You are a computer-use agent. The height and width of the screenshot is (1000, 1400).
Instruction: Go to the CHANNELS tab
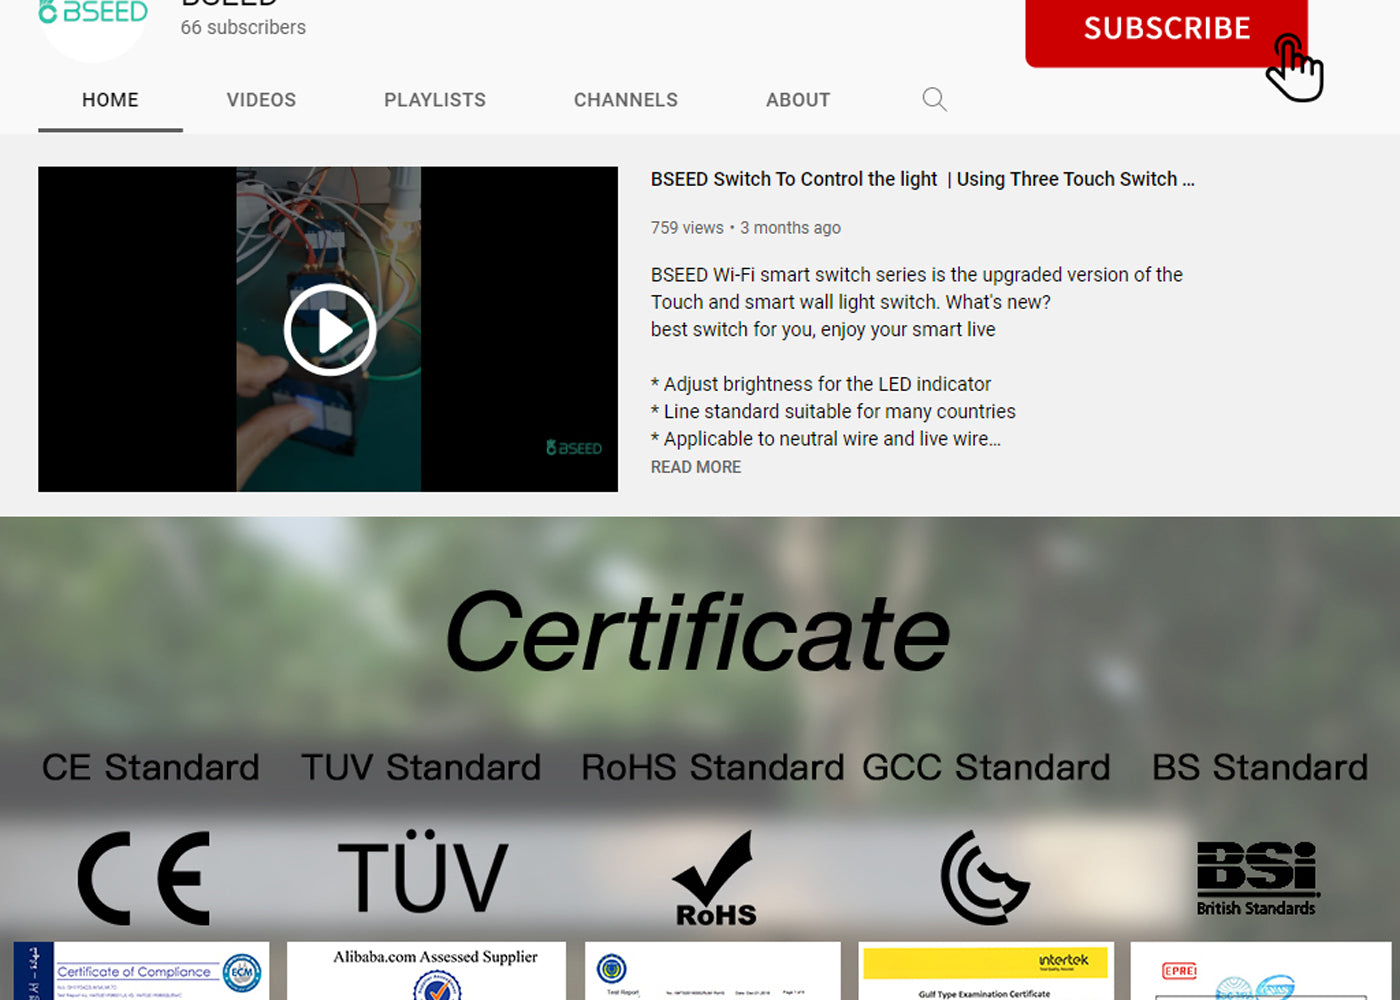pyautogui.click(x=626, y=100)
